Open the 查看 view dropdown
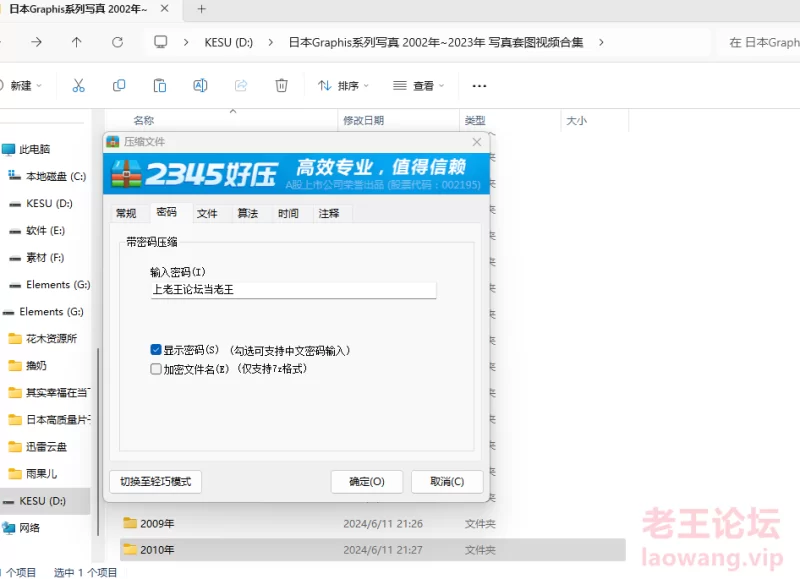Viewport: 800px width, 579px height. (418, 86)
